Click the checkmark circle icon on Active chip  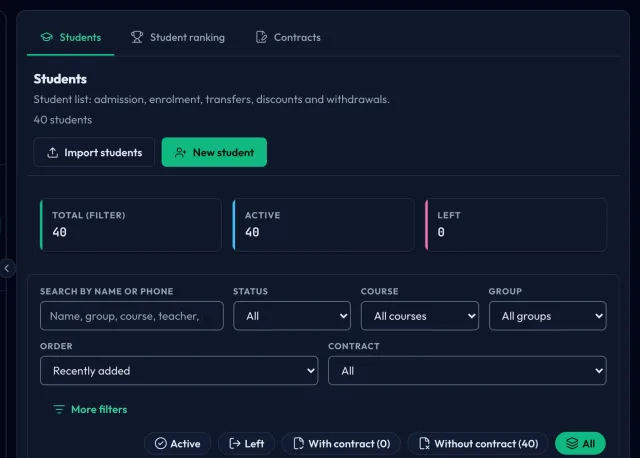coord(161,444)
